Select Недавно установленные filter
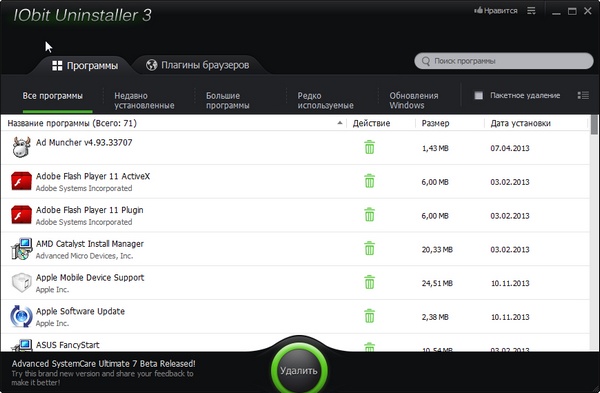 (144, 100)
